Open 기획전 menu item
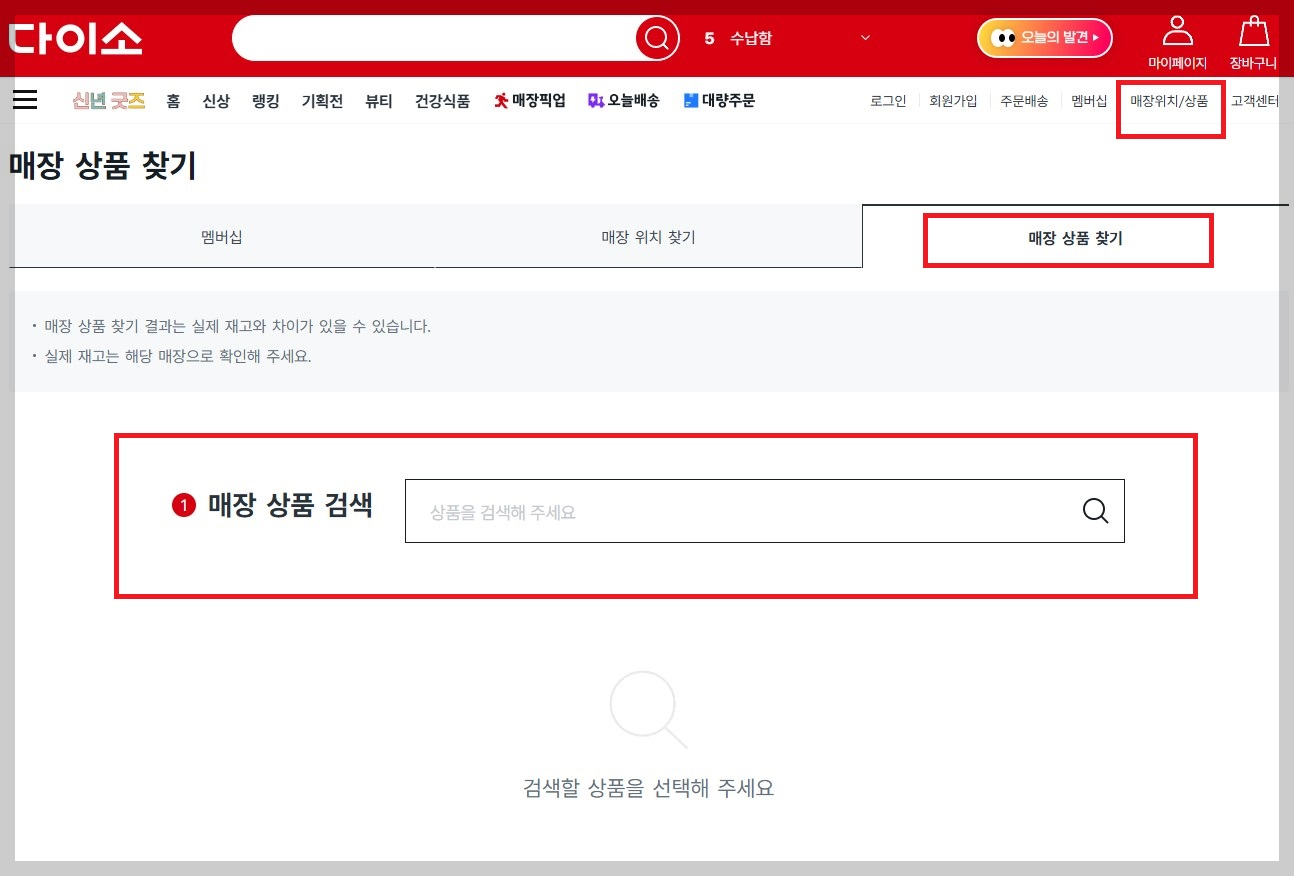 [322, 100]
